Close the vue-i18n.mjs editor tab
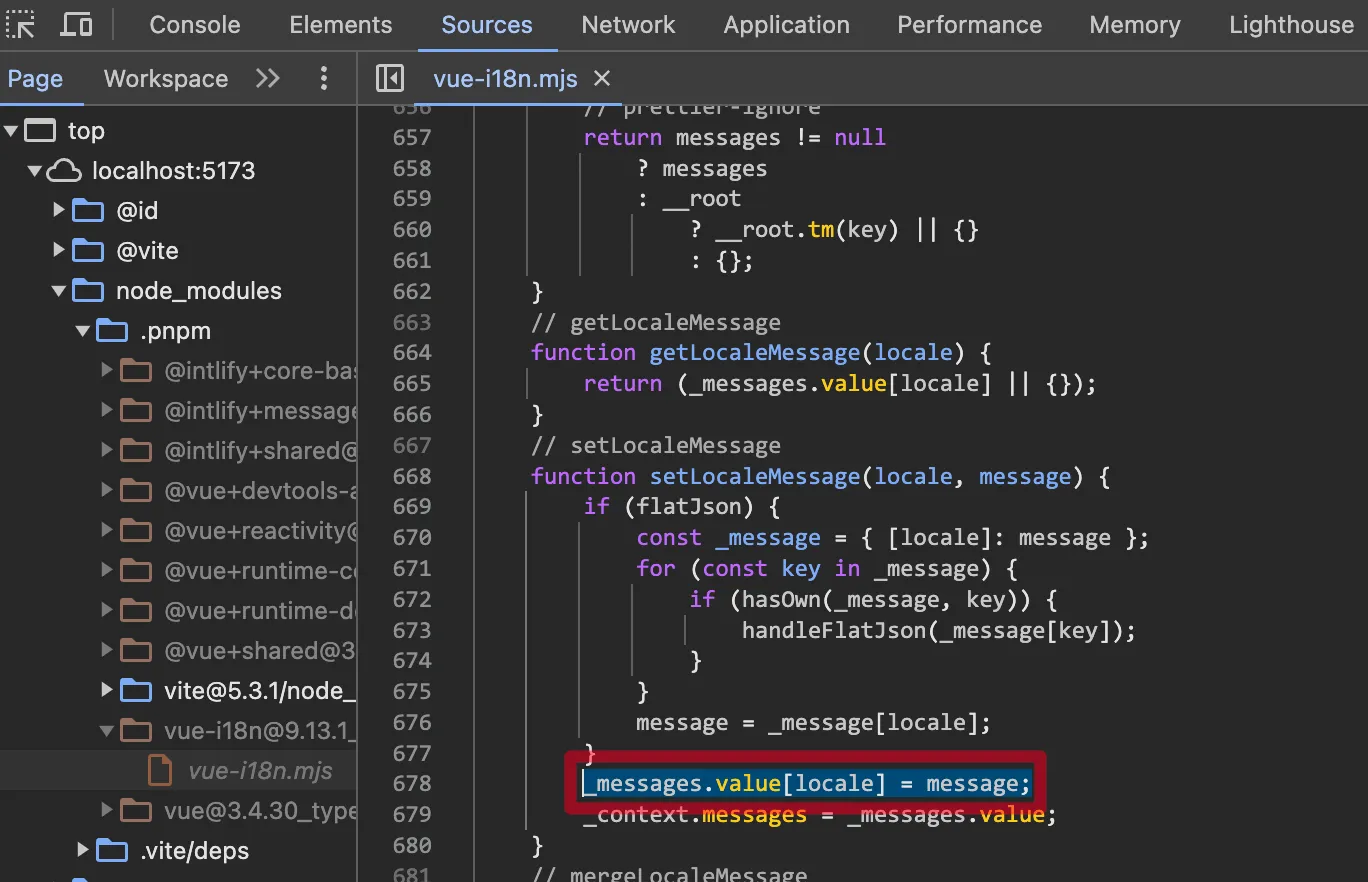The width and height of the screenshot is (1368, 882). click(602, 78)
